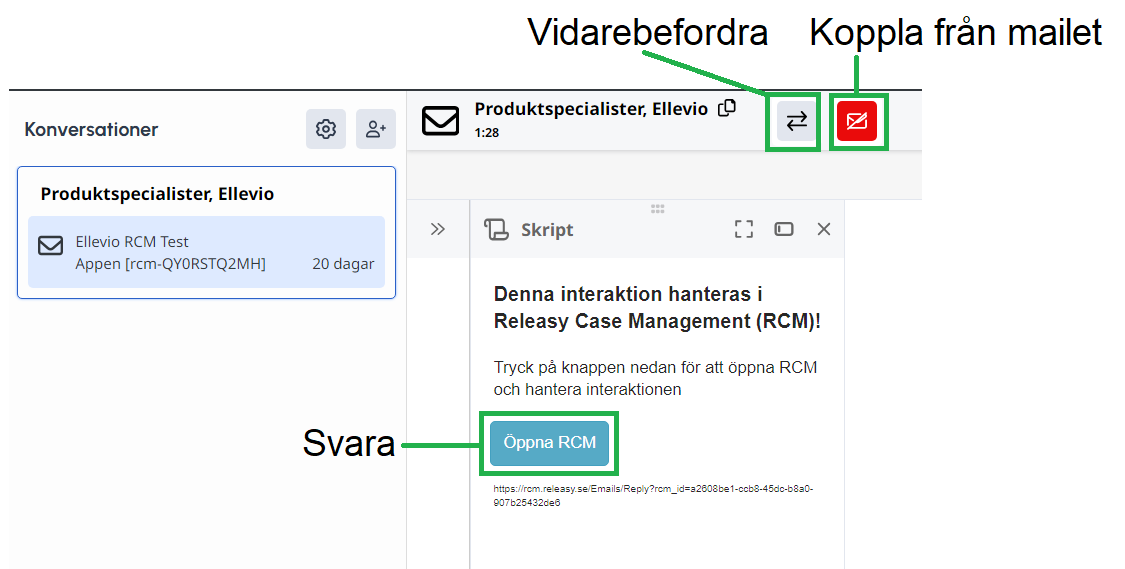The height and width of the screenshot is (569, 1125).
Task: Click the Skript scroll icon
Action: [x=496, y=230]
